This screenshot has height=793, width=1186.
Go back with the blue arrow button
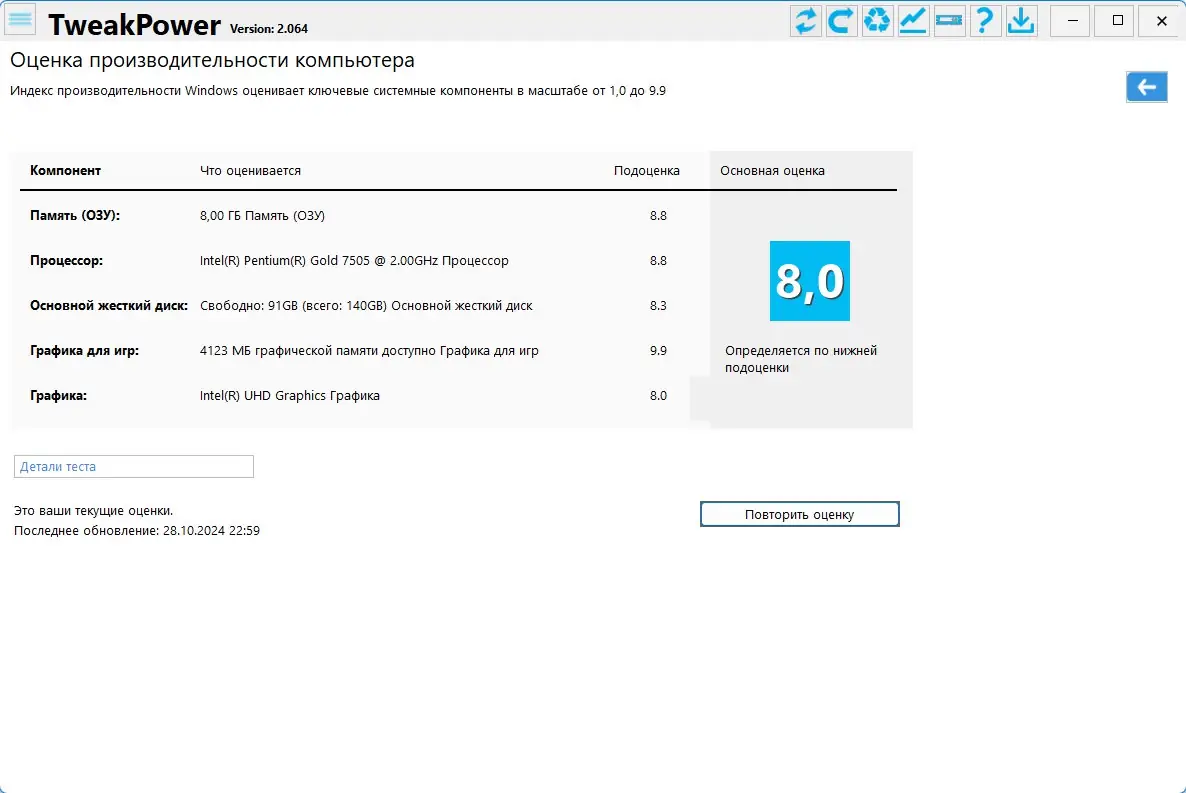click(x=1147, y=87)
